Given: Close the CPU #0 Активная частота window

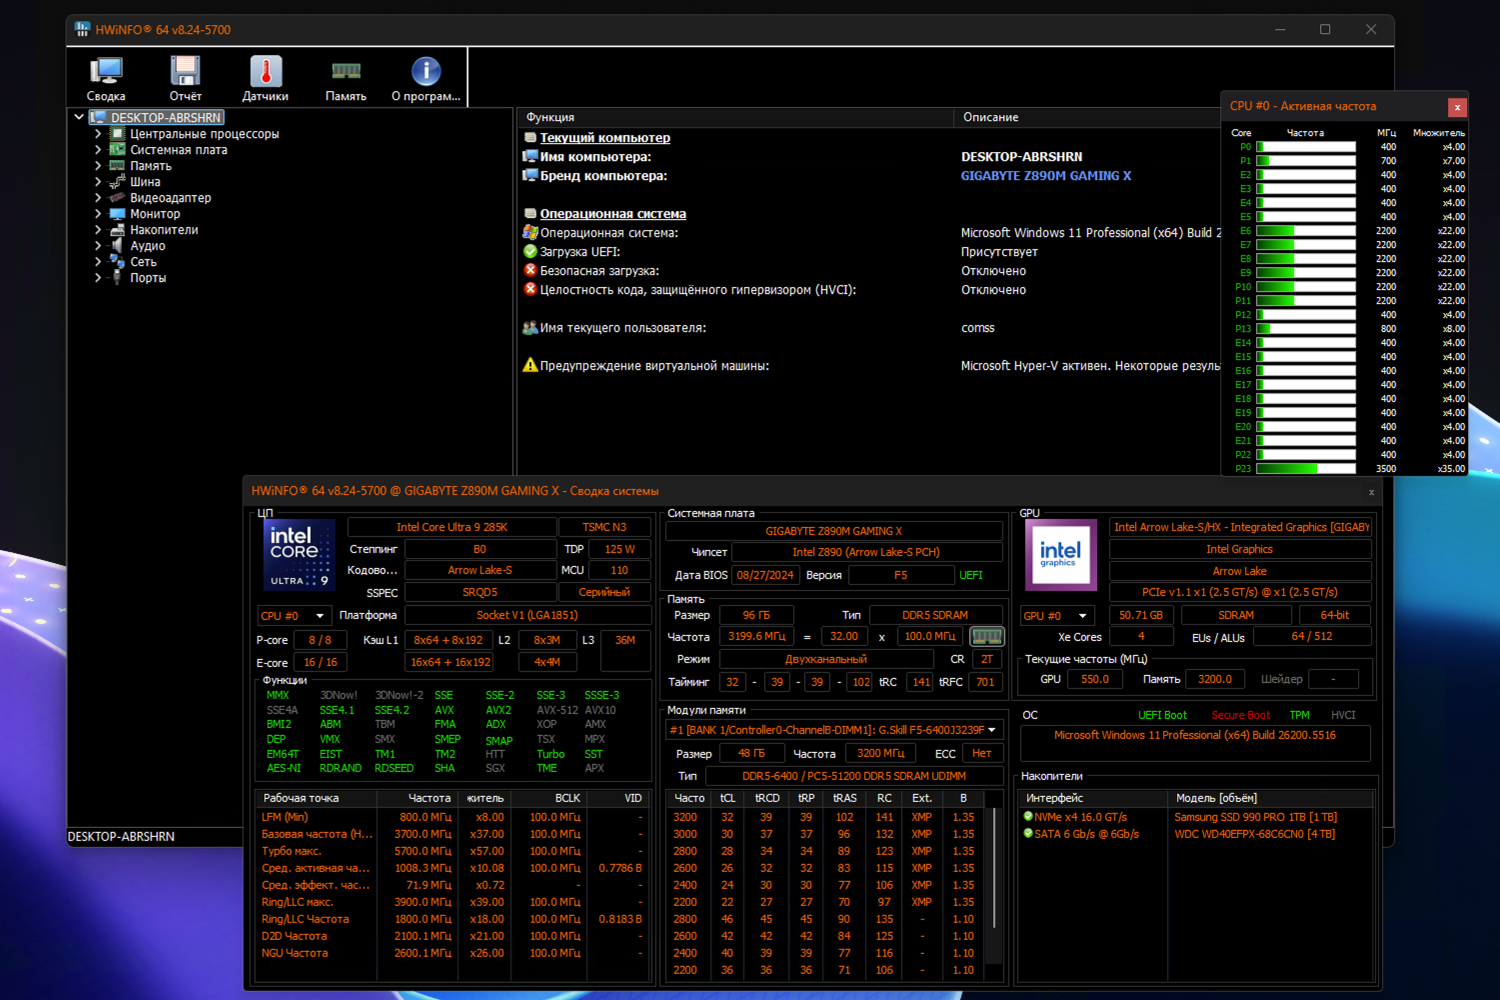Looking at the screenshot, I should coord(1457,107).
